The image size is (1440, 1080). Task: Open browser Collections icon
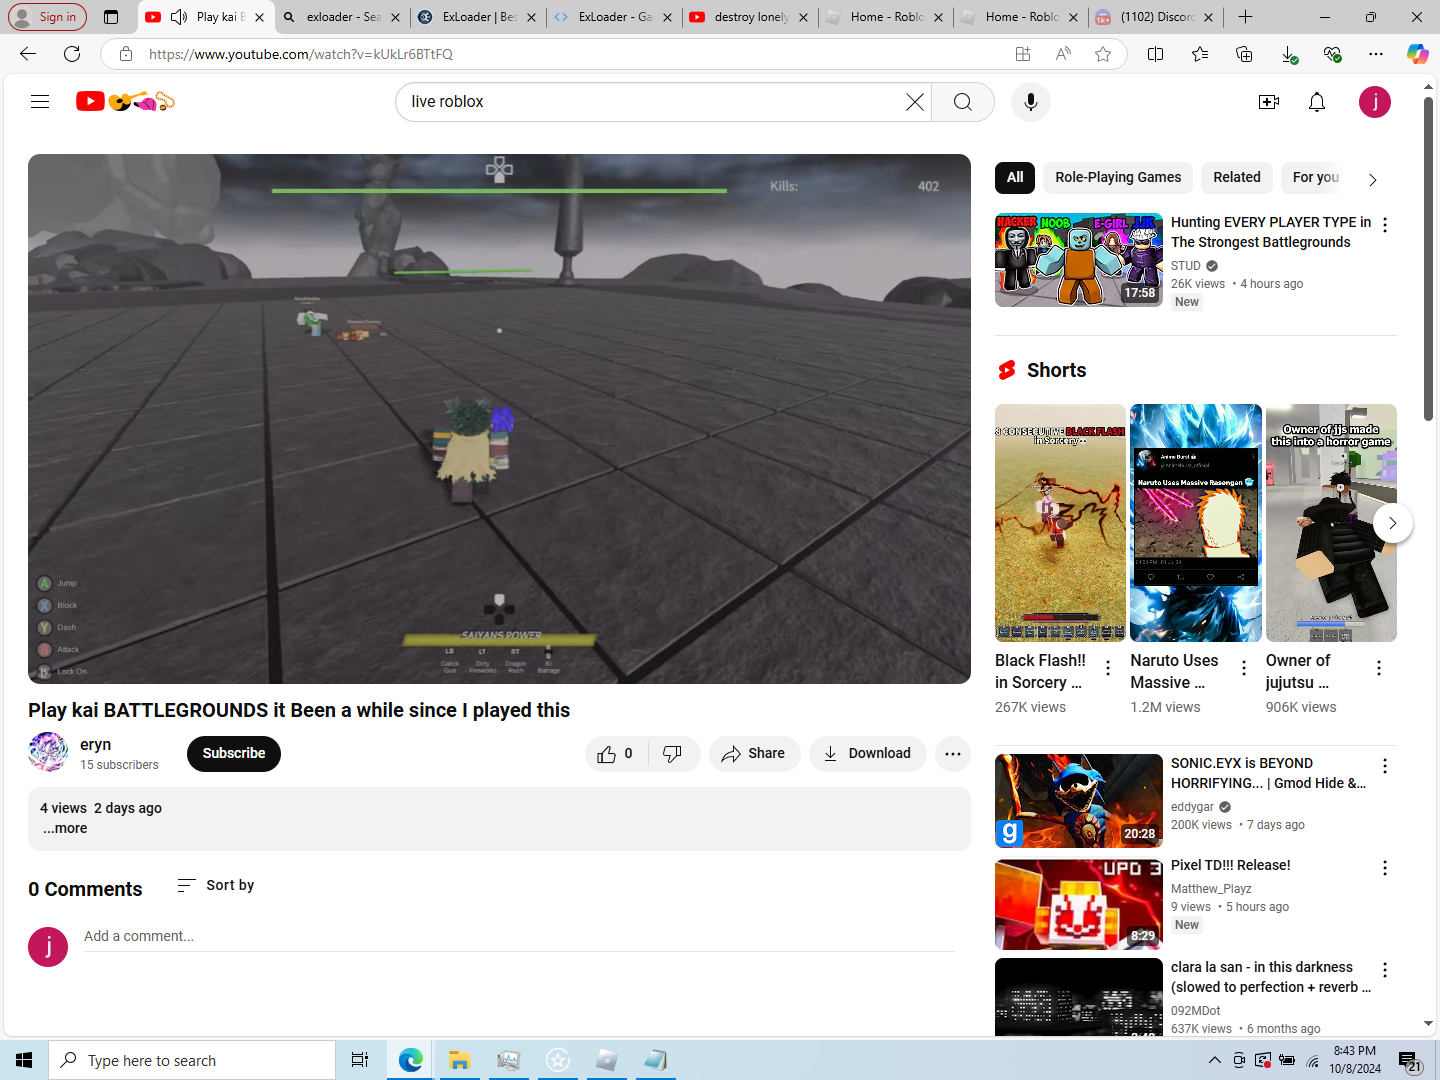1244,54
